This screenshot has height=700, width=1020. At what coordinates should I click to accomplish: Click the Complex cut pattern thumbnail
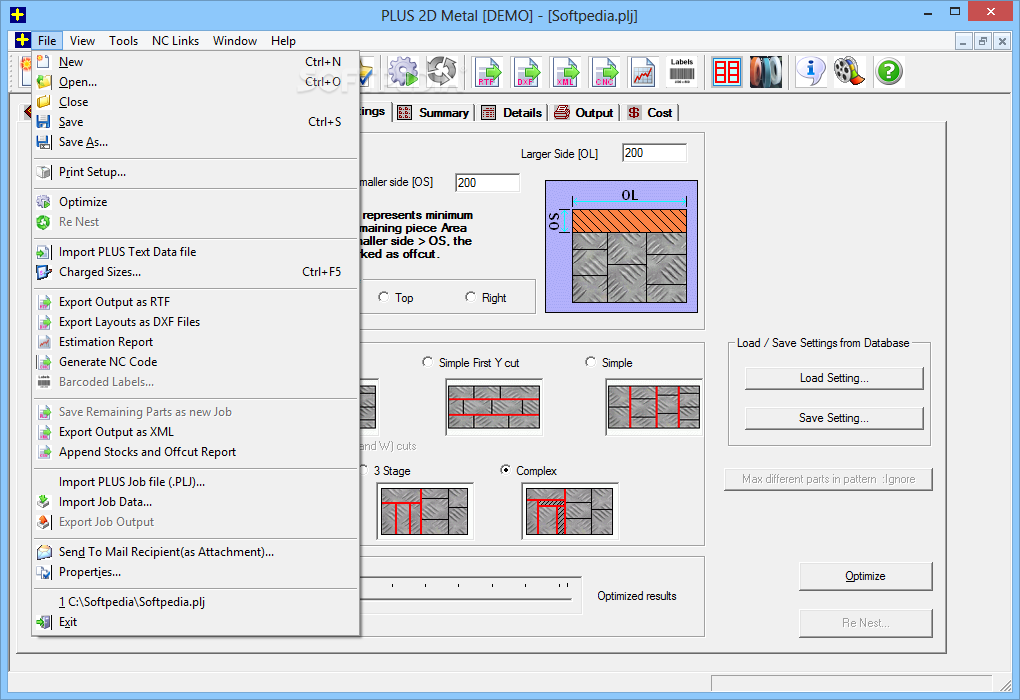569,511
